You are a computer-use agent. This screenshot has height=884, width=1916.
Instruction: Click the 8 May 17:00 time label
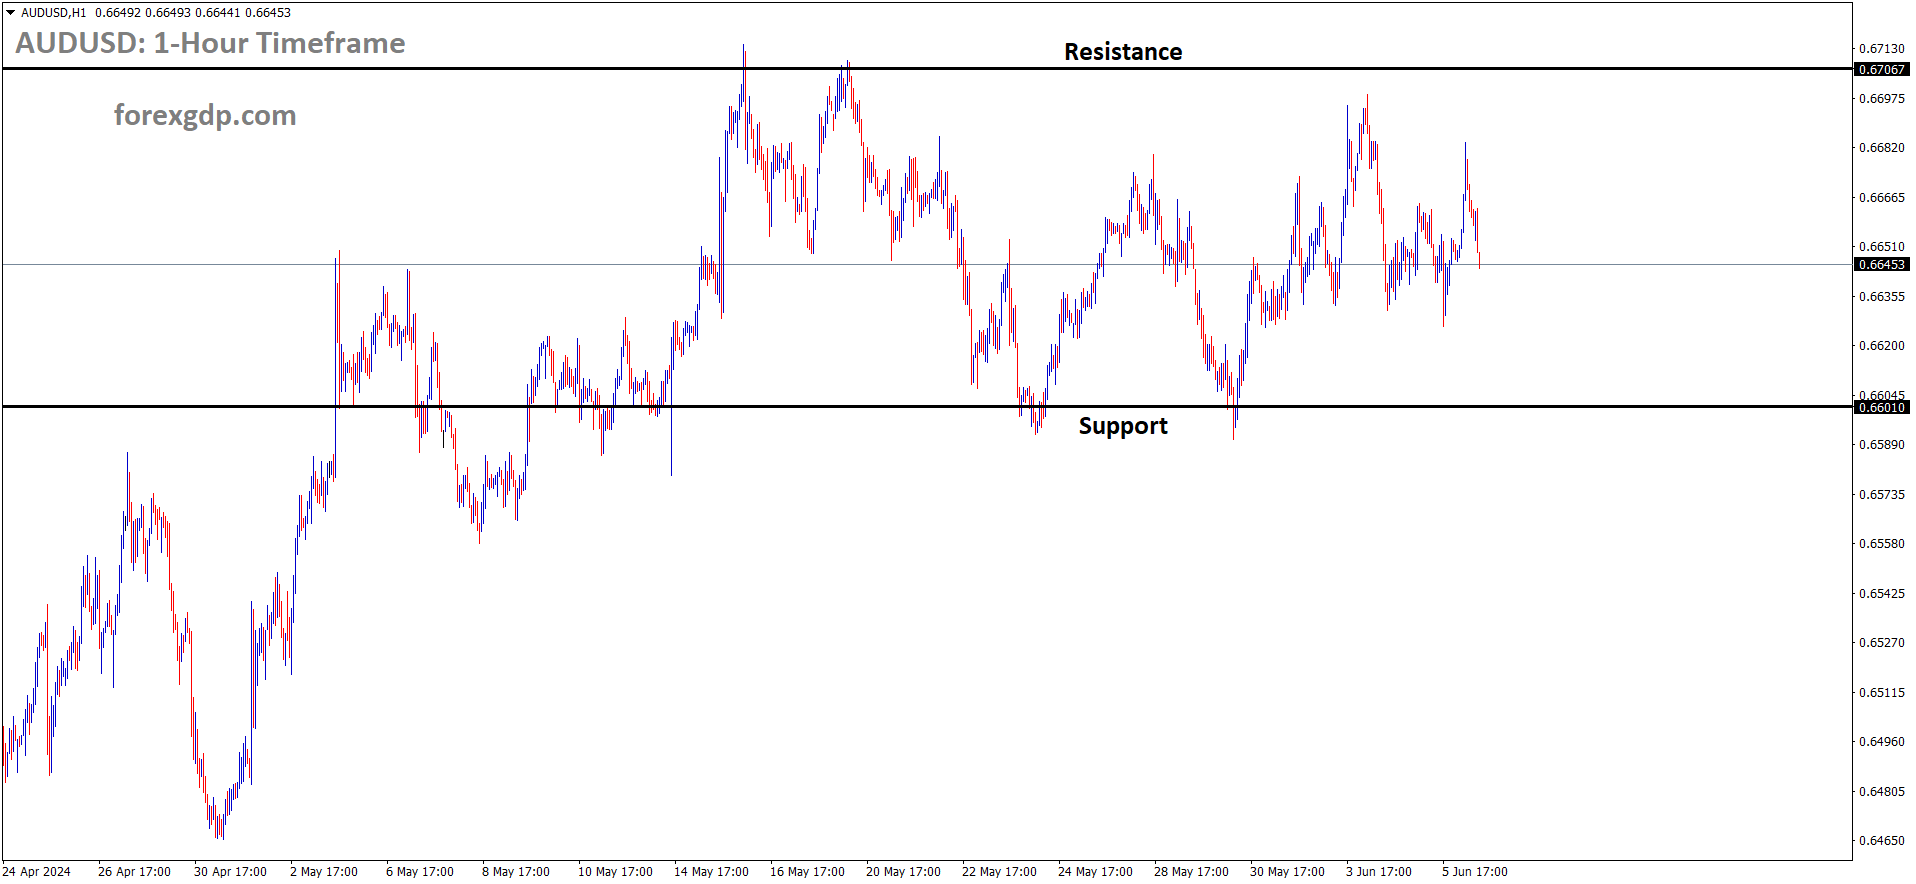point(516,872)
